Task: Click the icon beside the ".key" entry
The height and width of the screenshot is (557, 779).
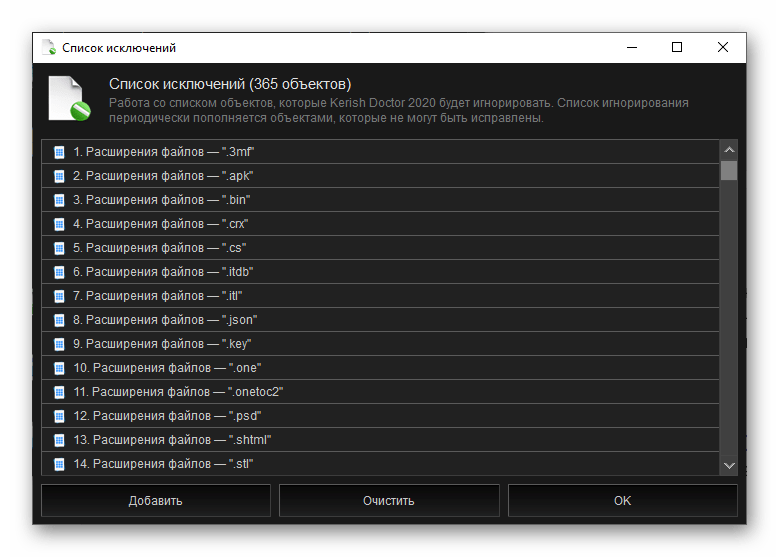Action: tap(59, 344)
